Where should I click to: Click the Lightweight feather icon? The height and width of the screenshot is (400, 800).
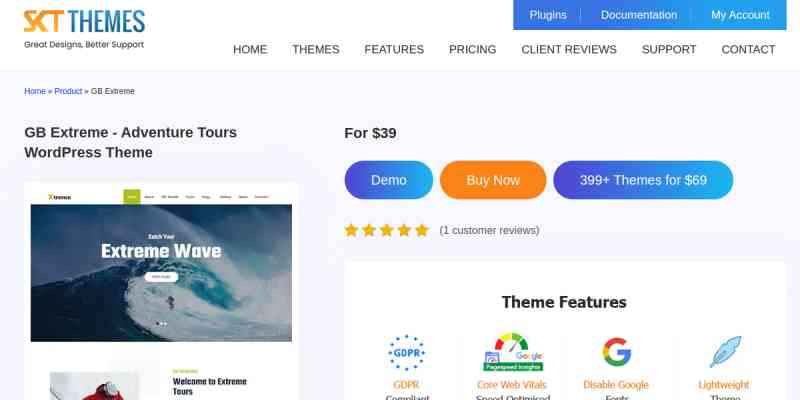pyautogui.click(x=725, y=352)
